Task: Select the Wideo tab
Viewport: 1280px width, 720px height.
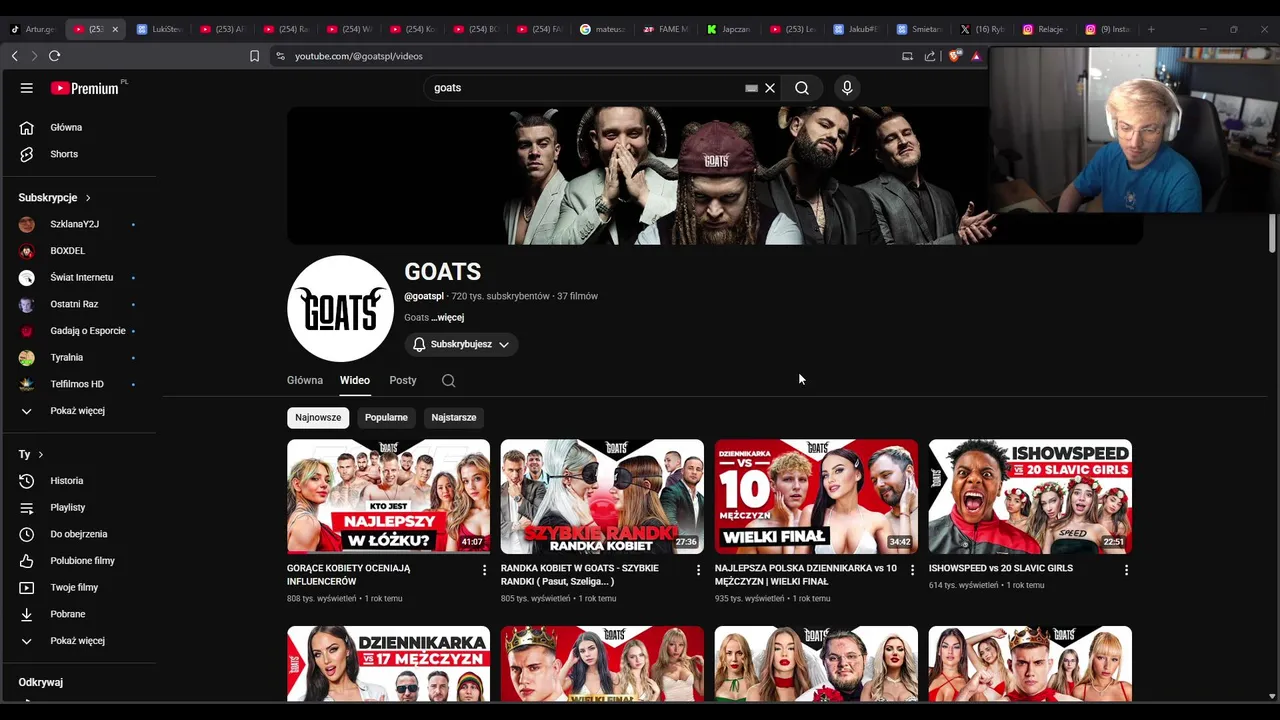Action: click(x=354, y=380)
